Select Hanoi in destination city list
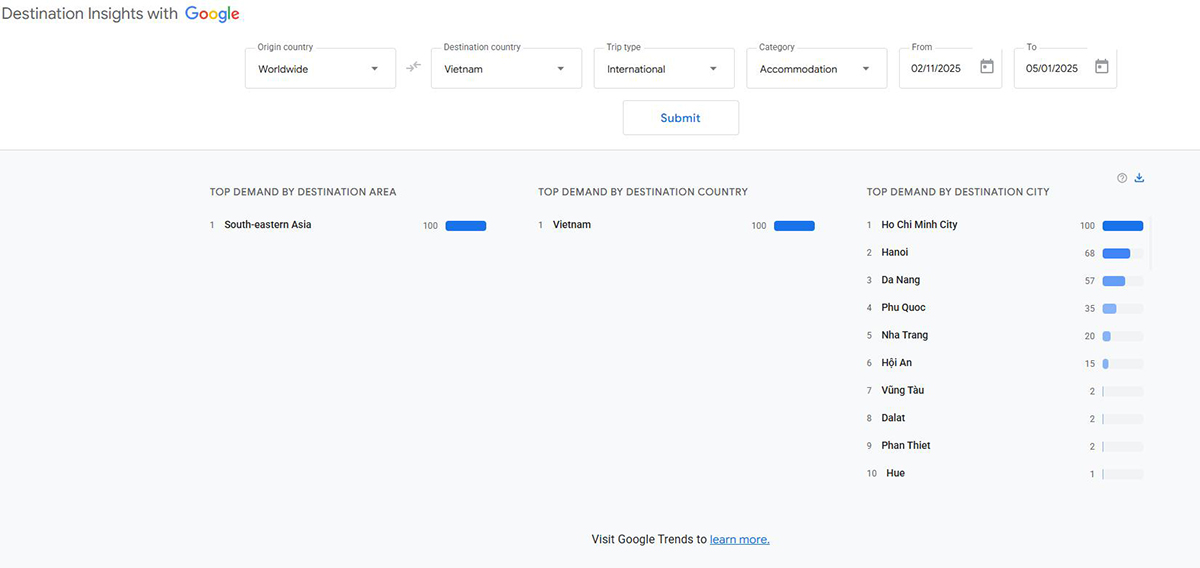This screenshot has height=568, width=1200. coord(895,253)
